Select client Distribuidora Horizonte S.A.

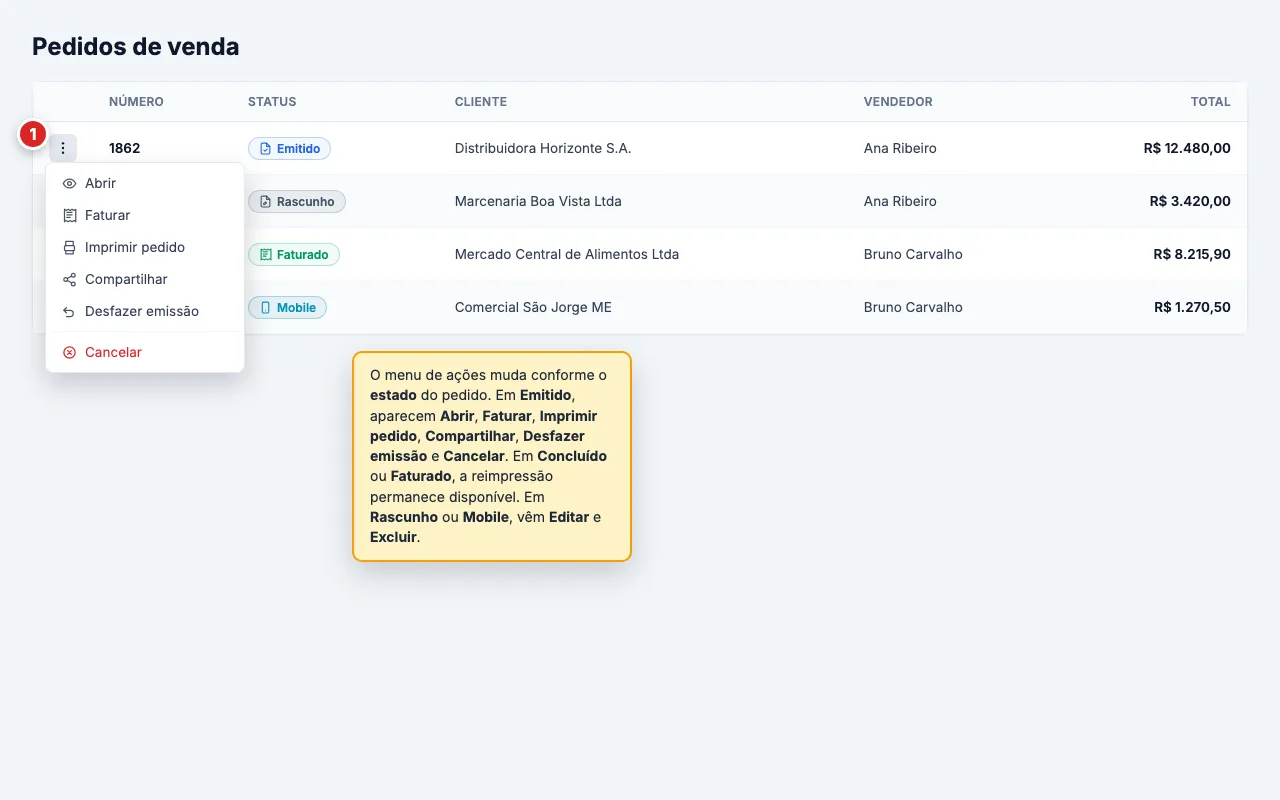click(x=543, y=148)
